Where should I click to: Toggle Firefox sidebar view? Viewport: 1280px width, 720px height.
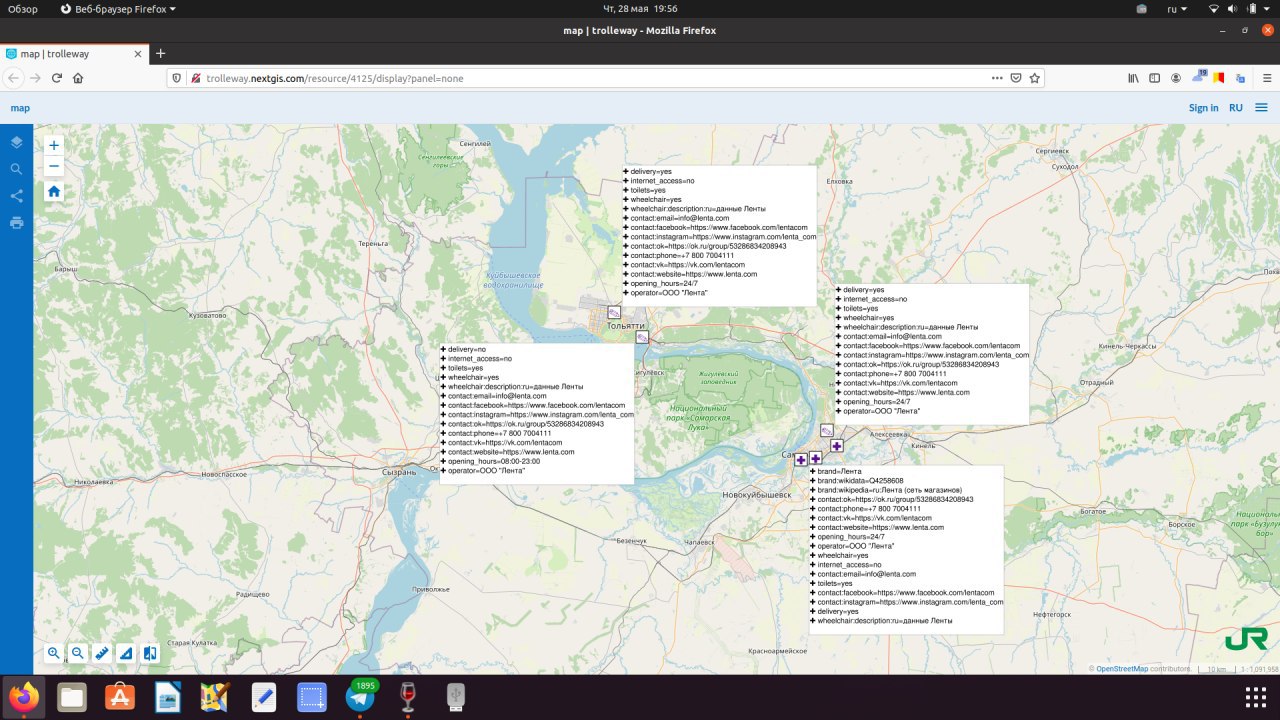(1155, 78)
